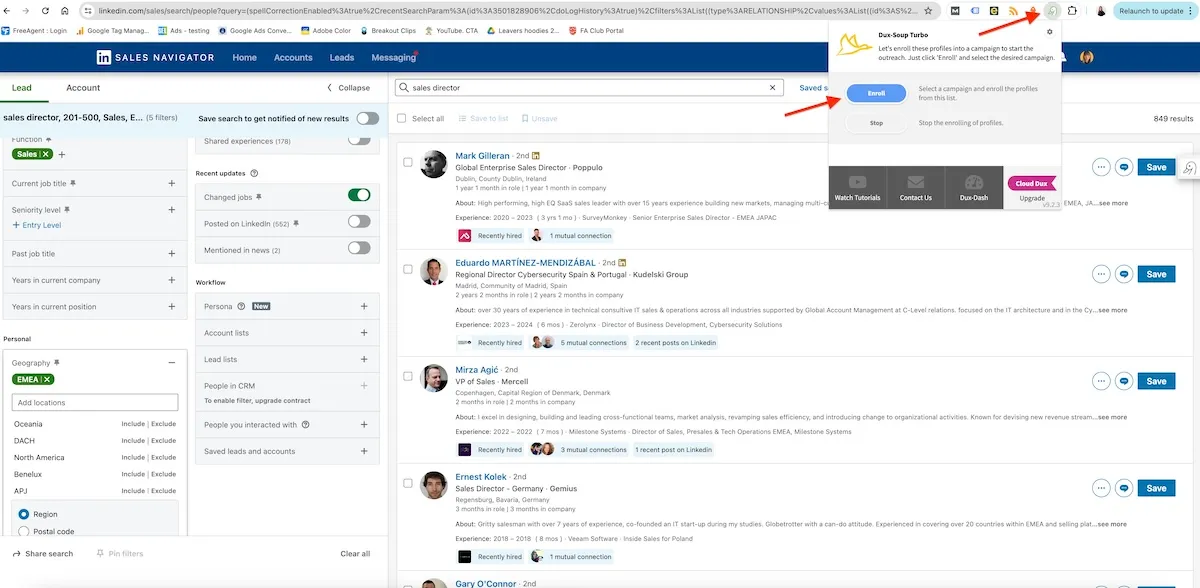Switch to the Account tab
Image resolution: width=1200 pixels, height=588 pixels.
83,87
